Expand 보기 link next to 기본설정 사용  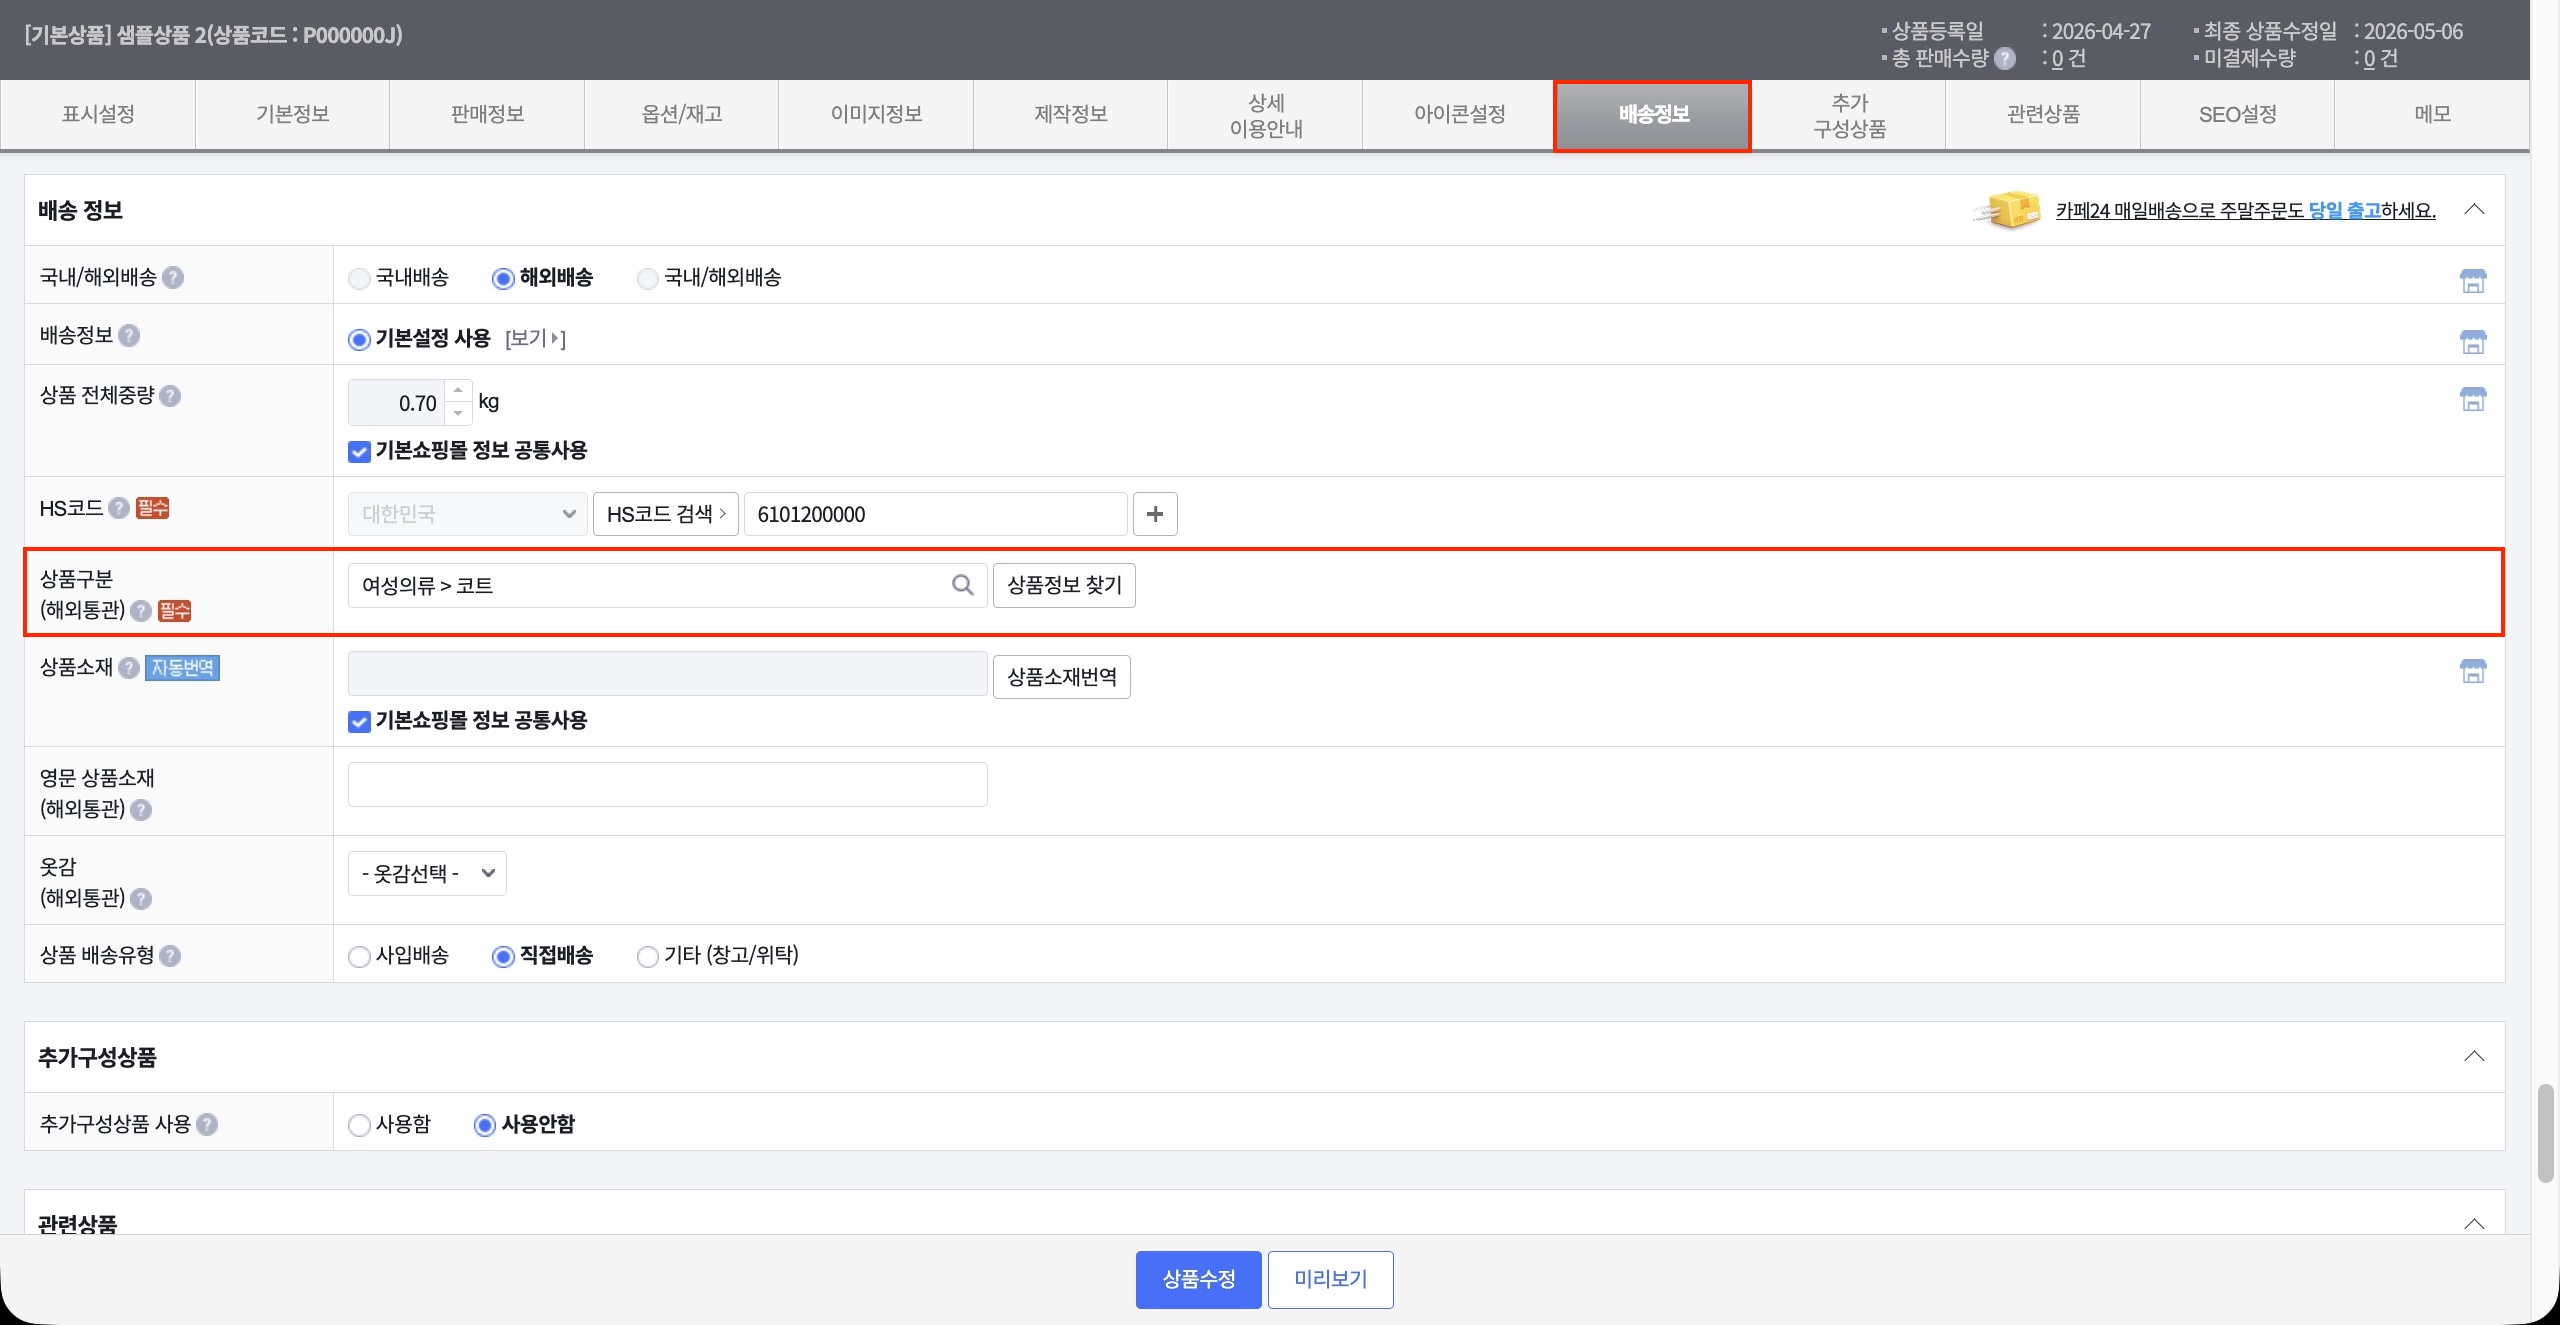pyautogui.click(x=536, y=338)
